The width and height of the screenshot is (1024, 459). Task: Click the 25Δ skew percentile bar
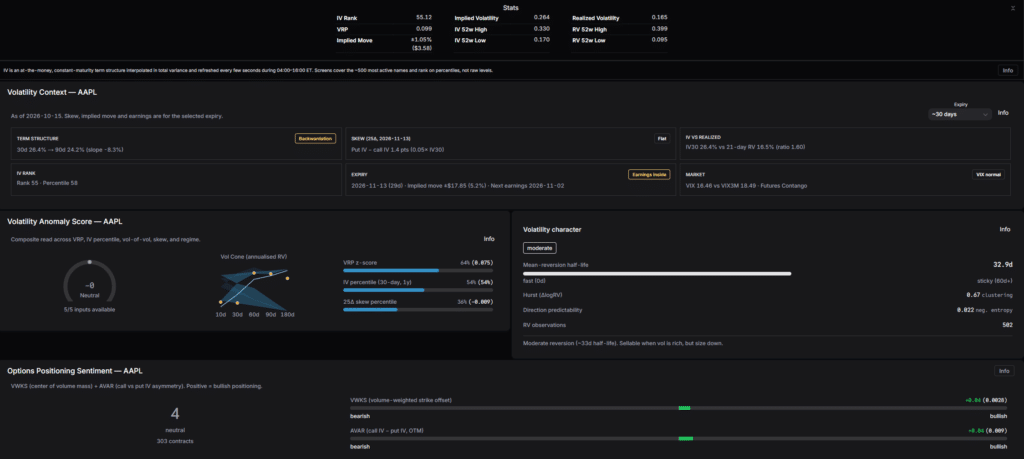pos(418,309)
